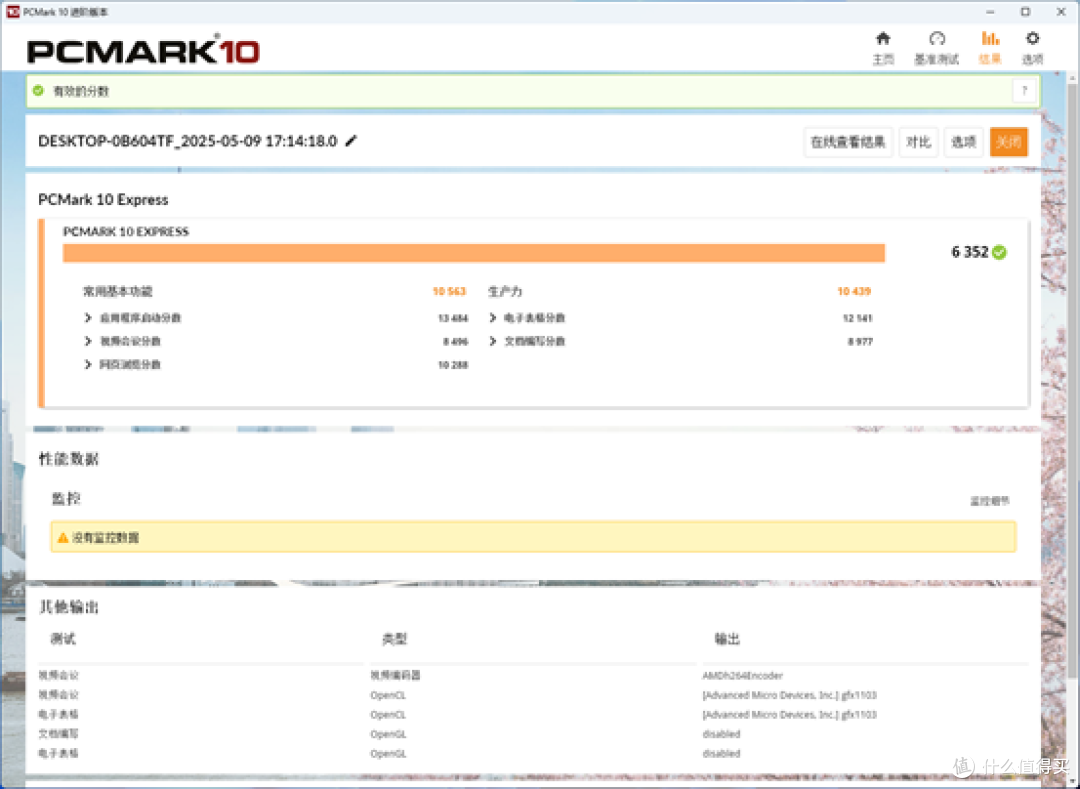Click the PCMark 10 Express section title
1080x789 pixels.
click(103, 200)
